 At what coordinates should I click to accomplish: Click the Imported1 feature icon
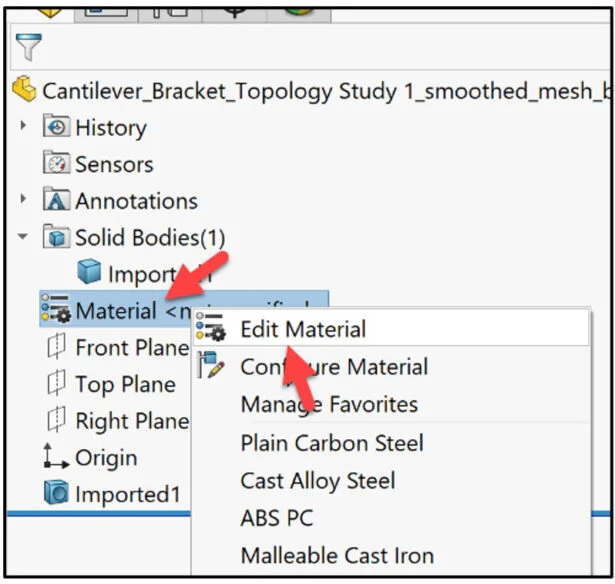coord(55,494)
